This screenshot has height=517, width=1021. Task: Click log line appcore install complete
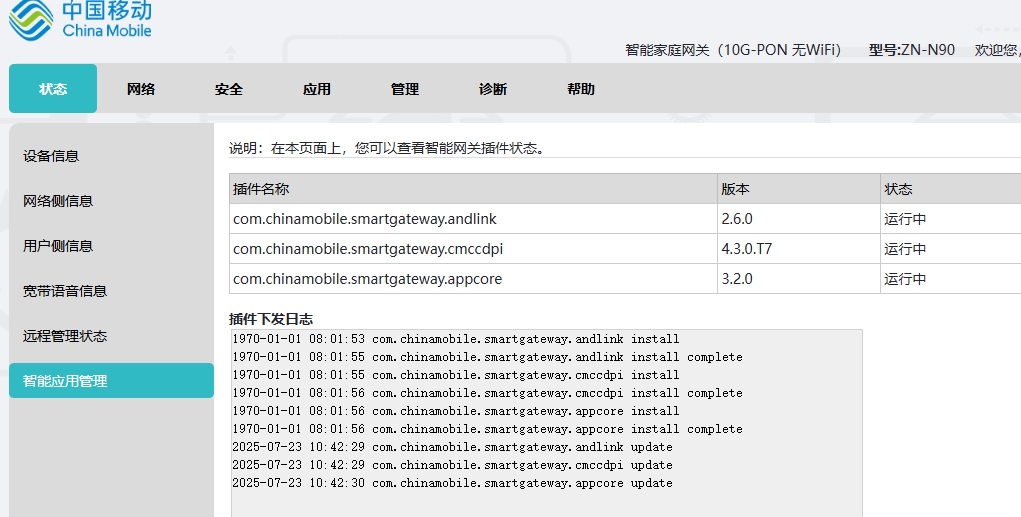pos(487,429)
